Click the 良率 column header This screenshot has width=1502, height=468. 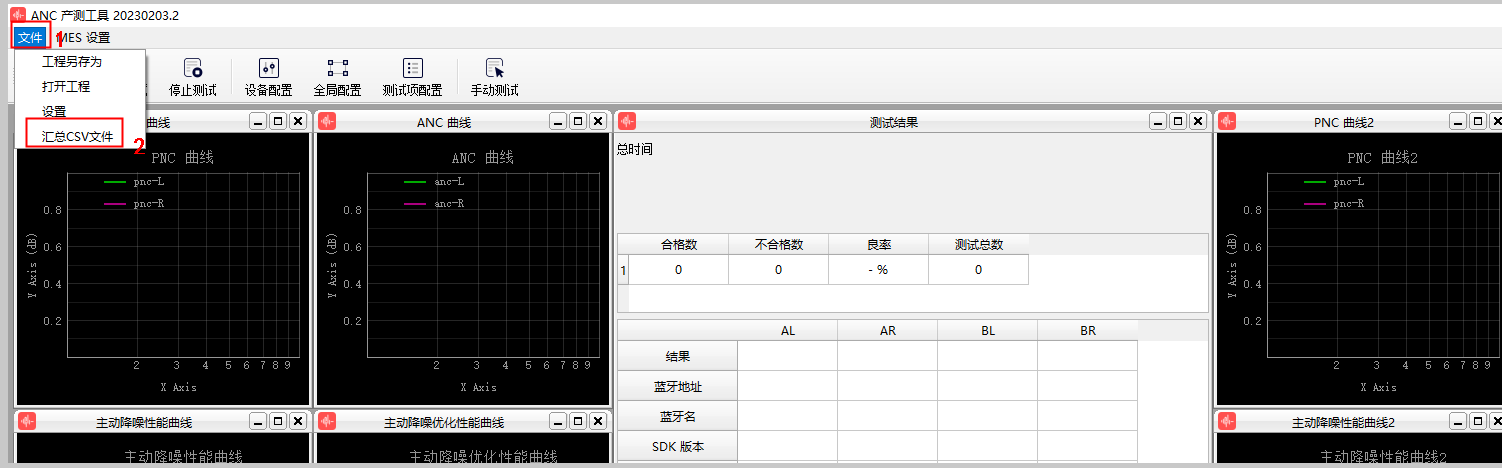tap(879, 244)
